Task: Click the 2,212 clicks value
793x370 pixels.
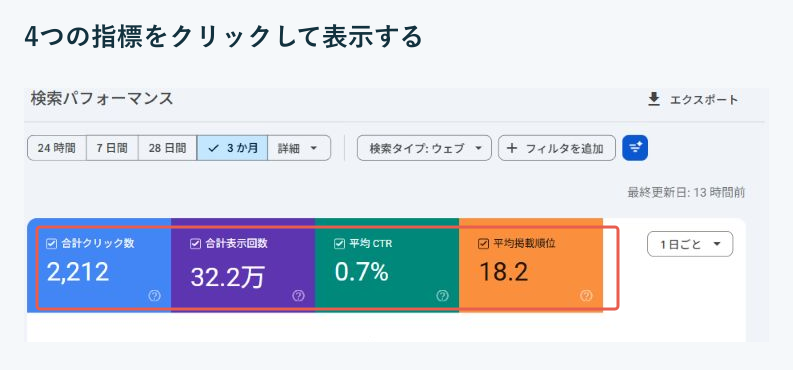Action: point(78,272)
